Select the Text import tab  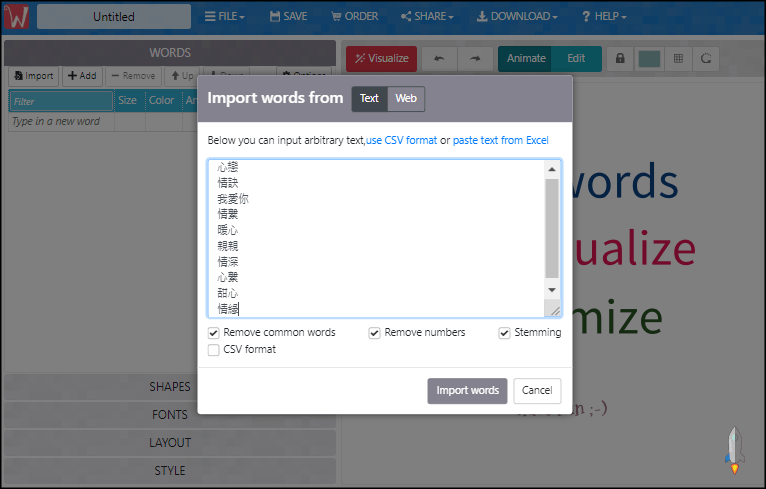pos(369,98)
